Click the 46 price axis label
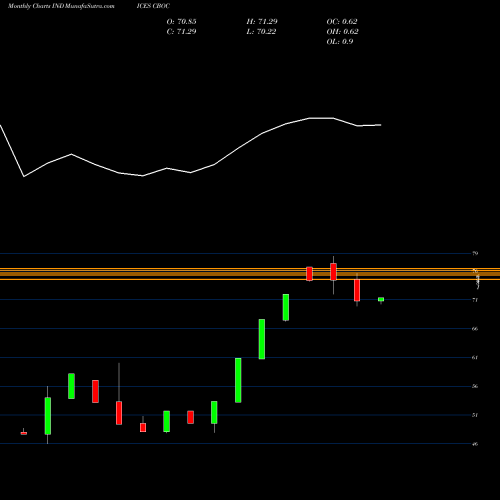Screen dimensions: 500x500 [x=475, y=444]
